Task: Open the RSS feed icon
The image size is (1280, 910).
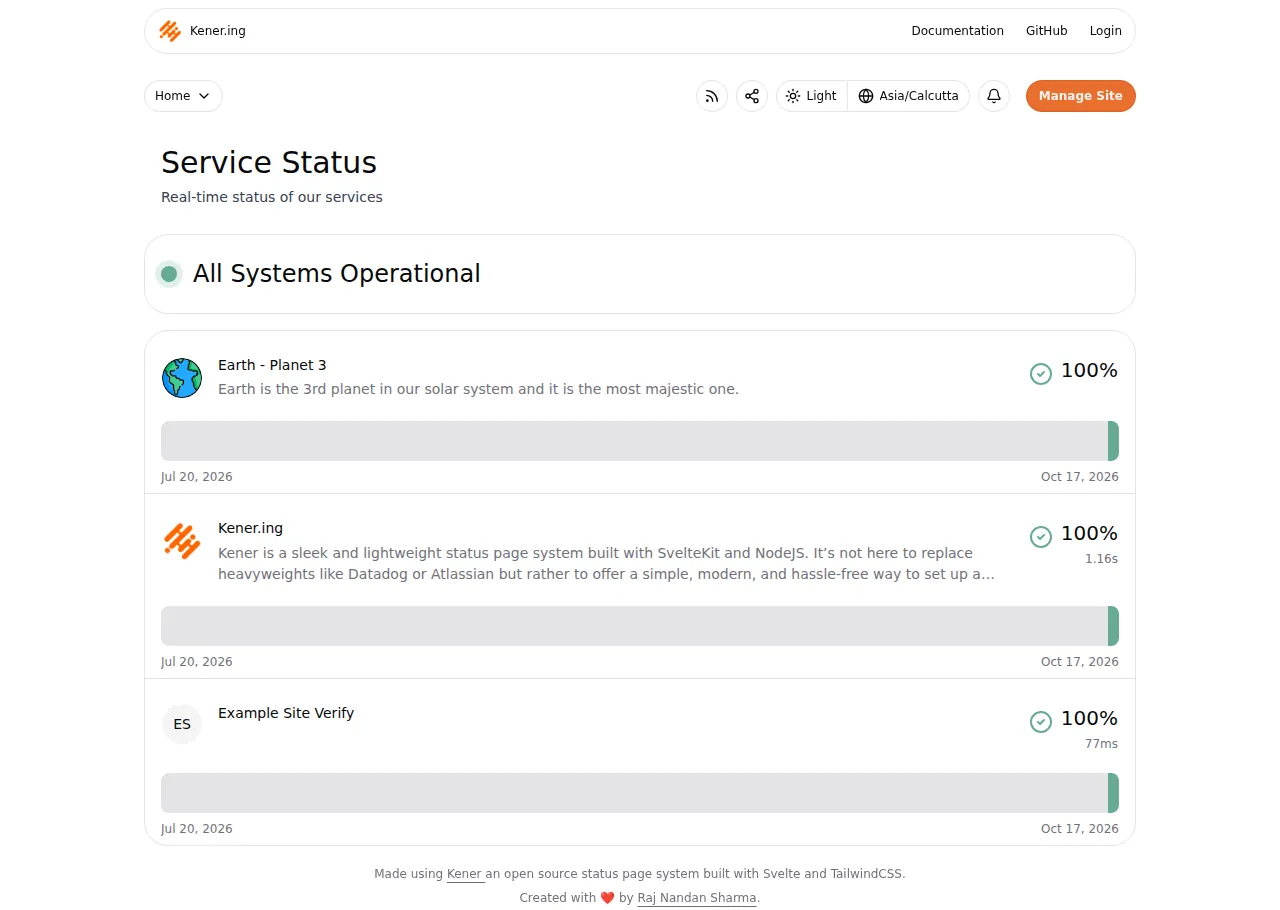Action: pyautogui.click(x=712, y=96)
